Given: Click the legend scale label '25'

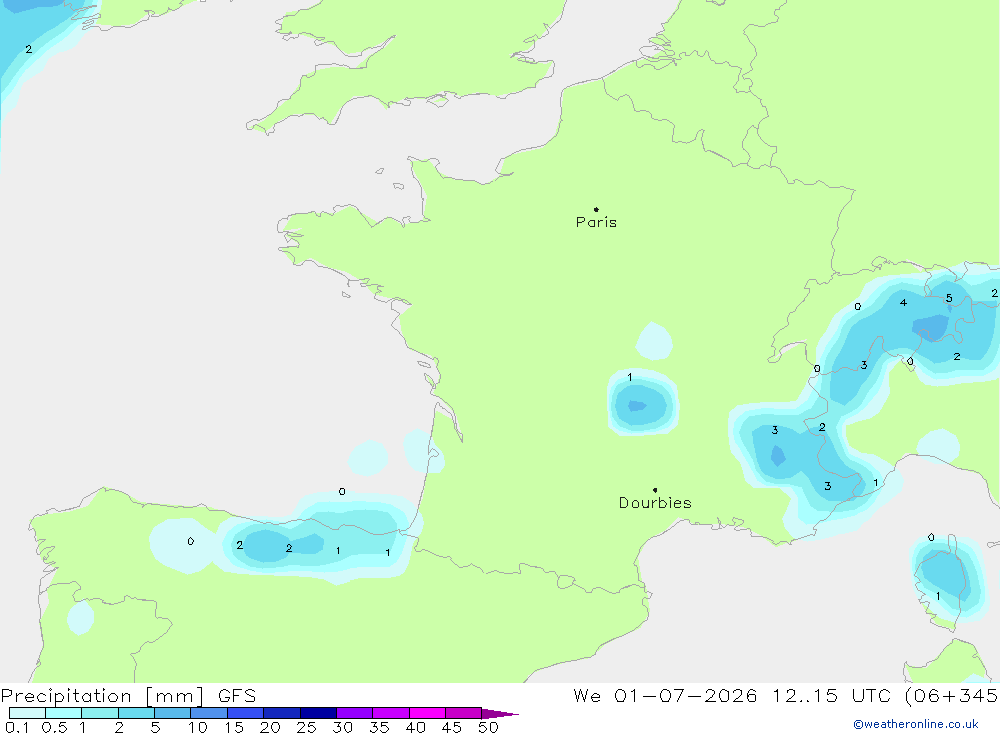Looking at the screenshot, I should (307, 727).
